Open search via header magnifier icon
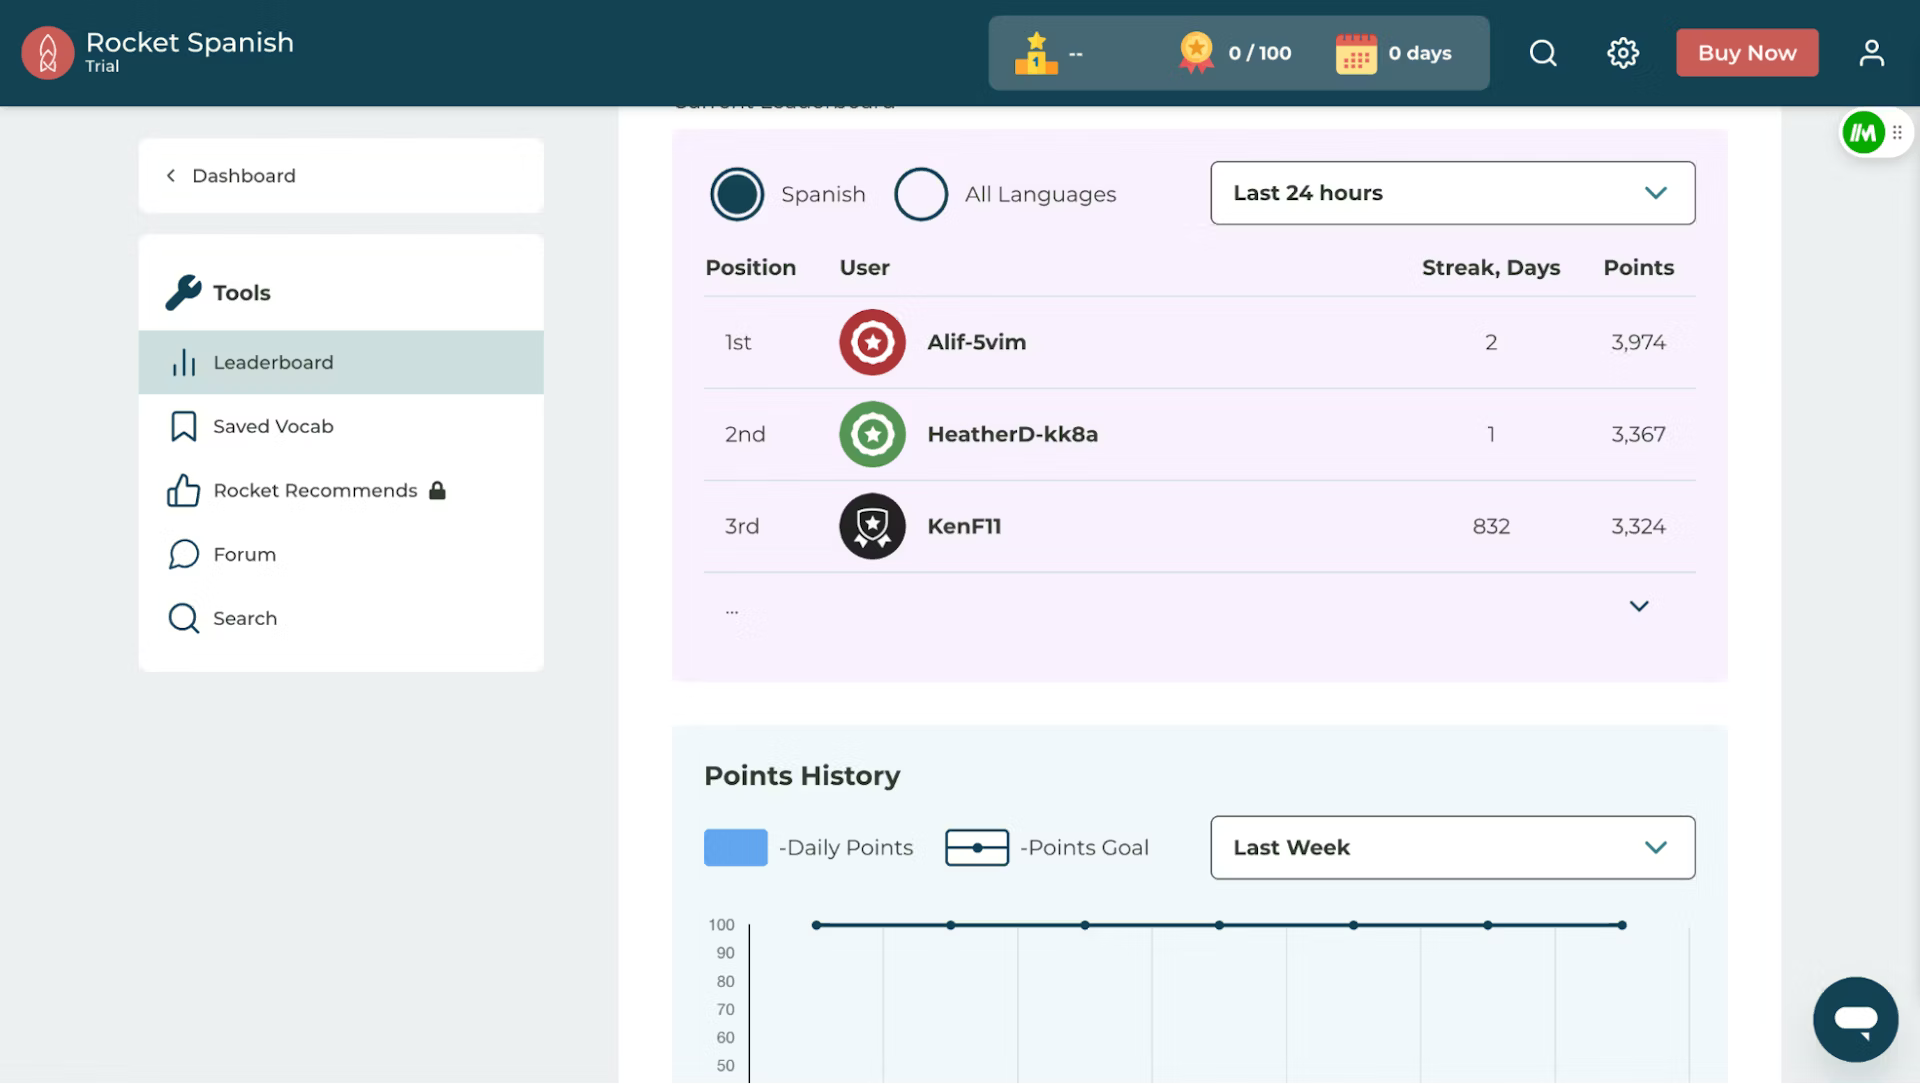This screenshot has width=1920, height=1084. [x=1543, y=53]
